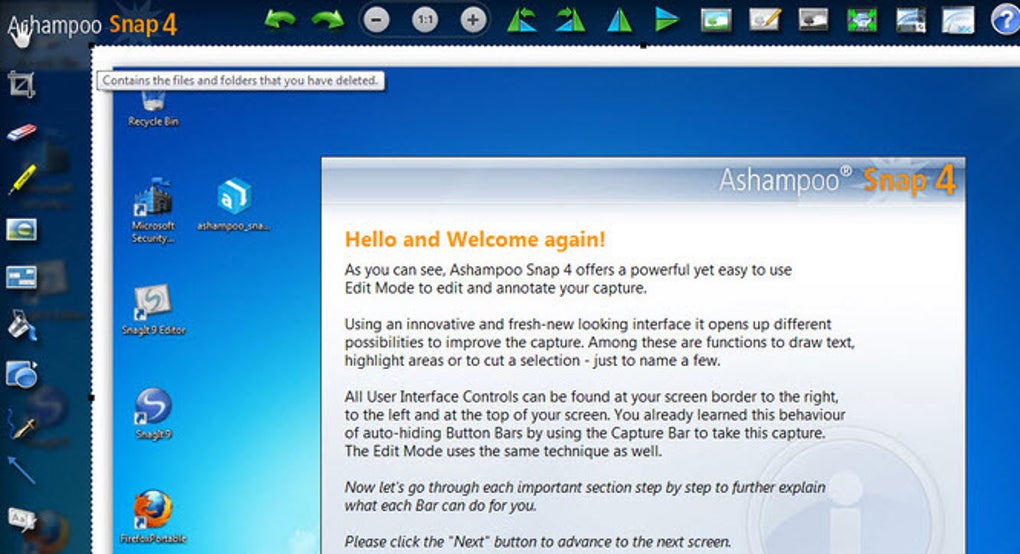The image size is (1020, 554).
Task: Zoom out with the minus button
Action: [x=376, y=20]
